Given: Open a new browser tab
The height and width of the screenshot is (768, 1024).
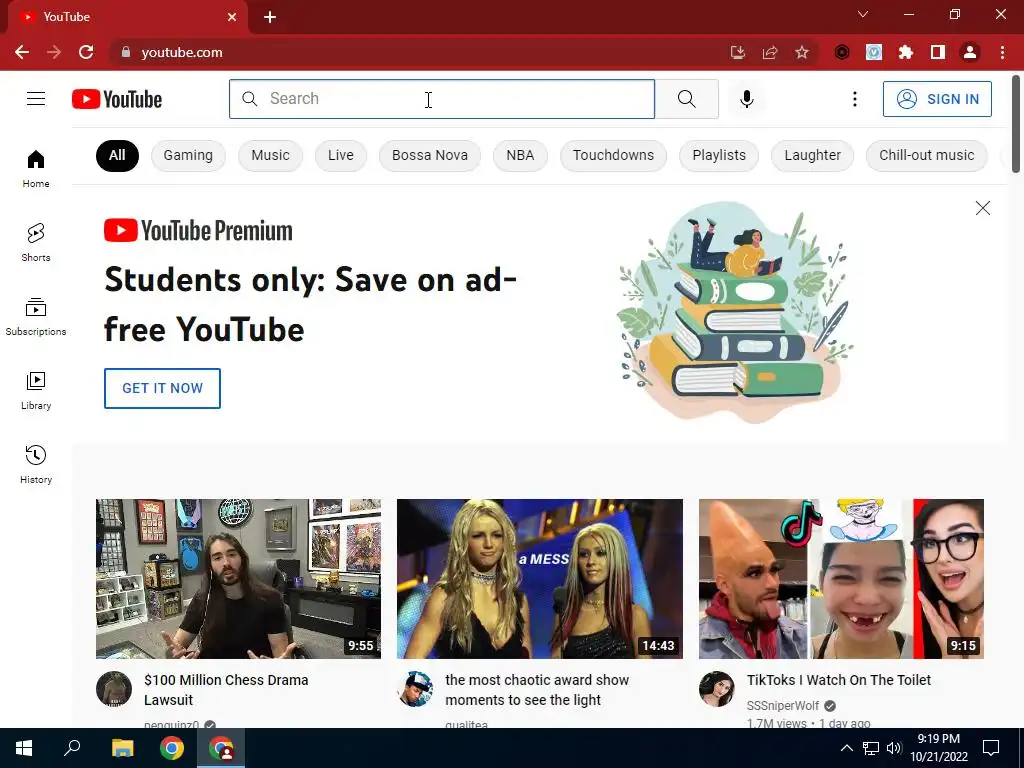Looking at the screenshot, I should pos(270,17).
